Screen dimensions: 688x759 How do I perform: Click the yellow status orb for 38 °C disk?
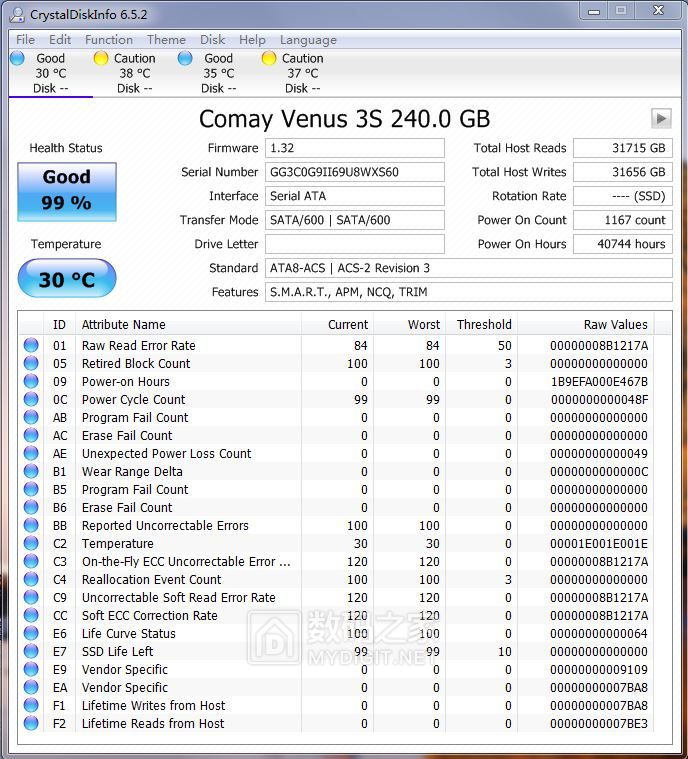tap(101, 58)
